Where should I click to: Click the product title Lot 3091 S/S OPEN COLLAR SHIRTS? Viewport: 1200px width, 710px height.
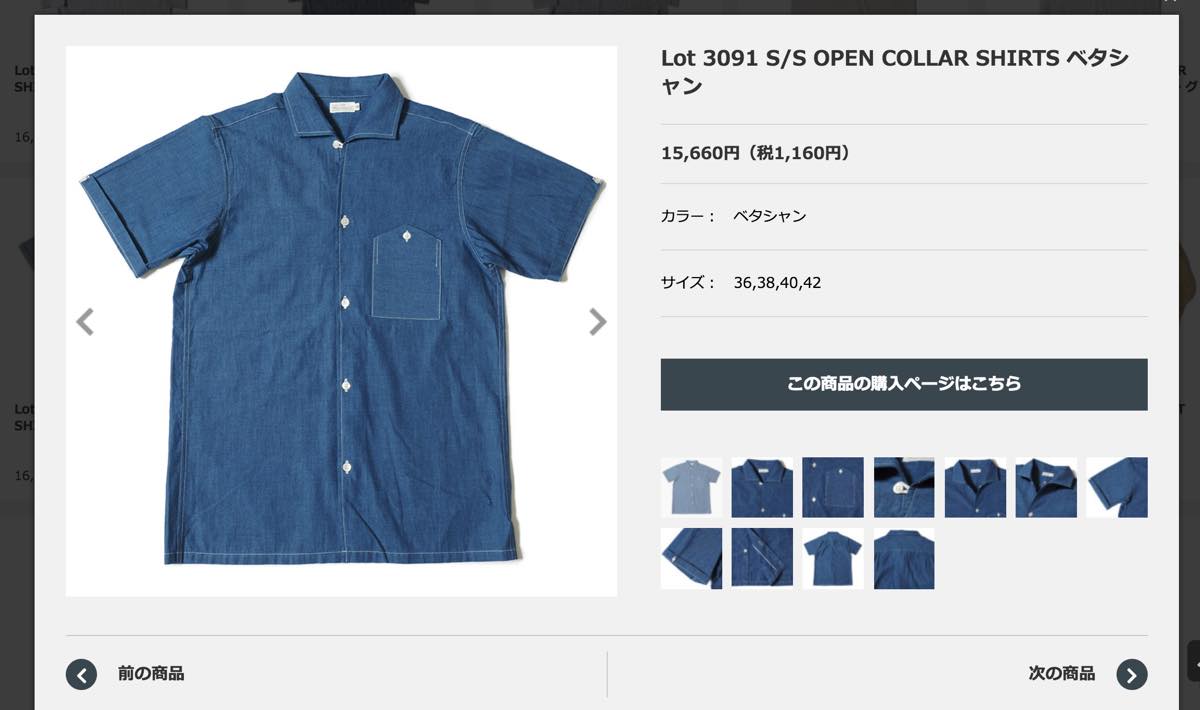(860, 59)
